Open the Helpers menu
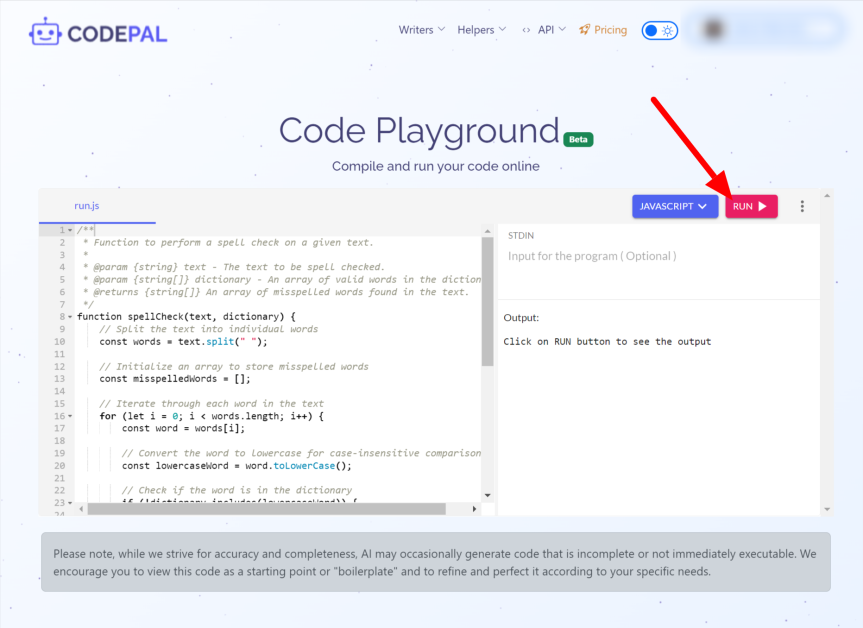 pyautogui.click(x=480, y=30)
